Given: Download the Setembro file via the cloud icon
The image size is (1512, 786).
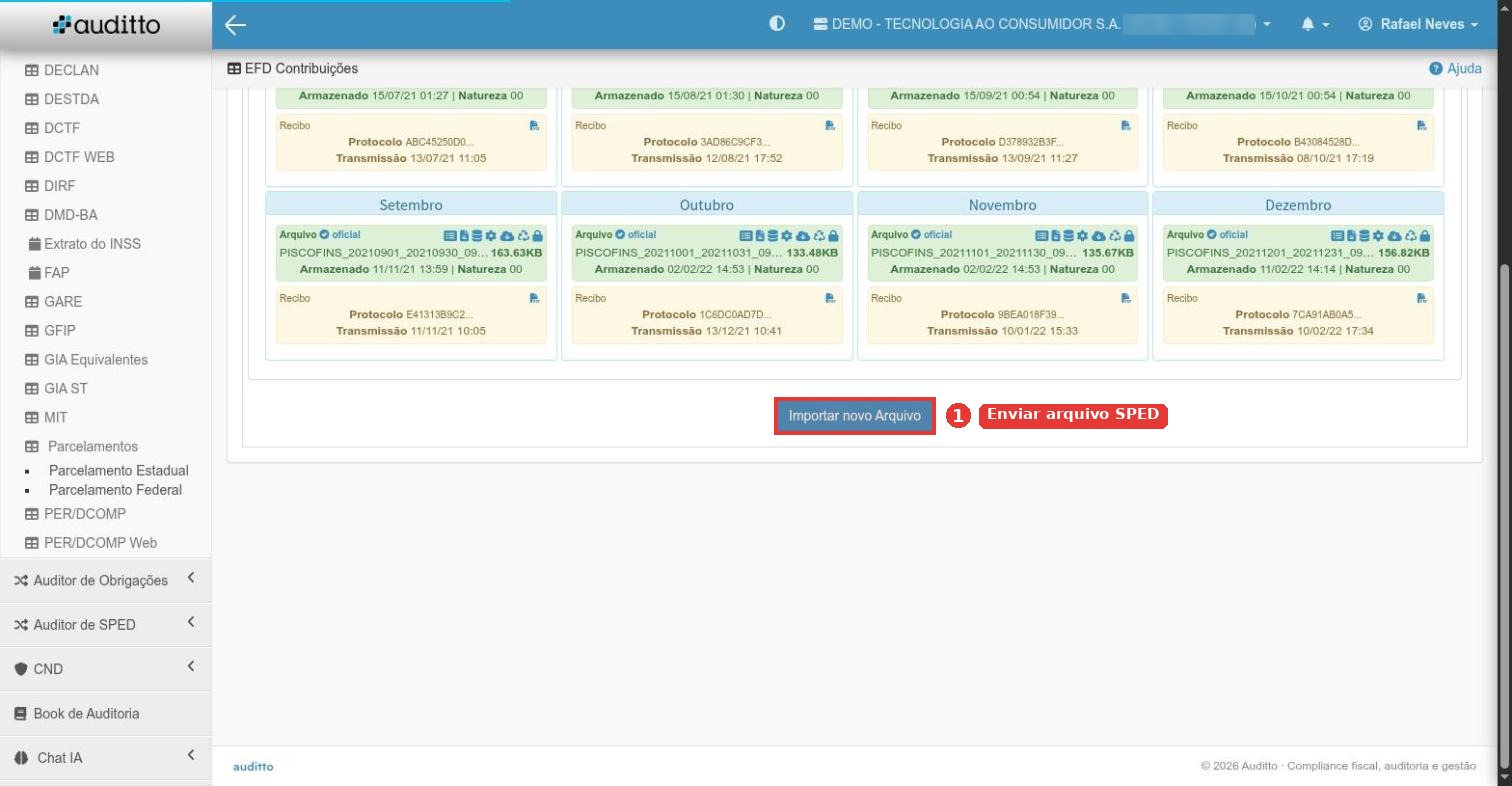Looking at the screenshot, I should (507, 235).
